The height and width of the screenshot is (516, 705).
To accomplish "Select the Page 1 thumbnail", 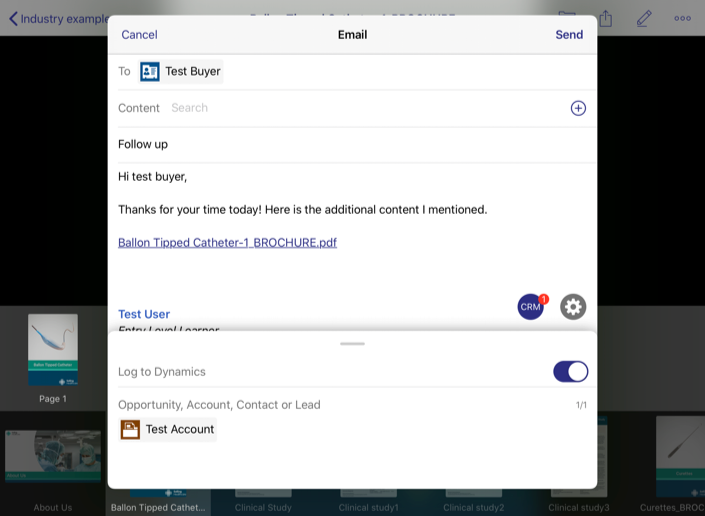I will (x=53, y=351).
